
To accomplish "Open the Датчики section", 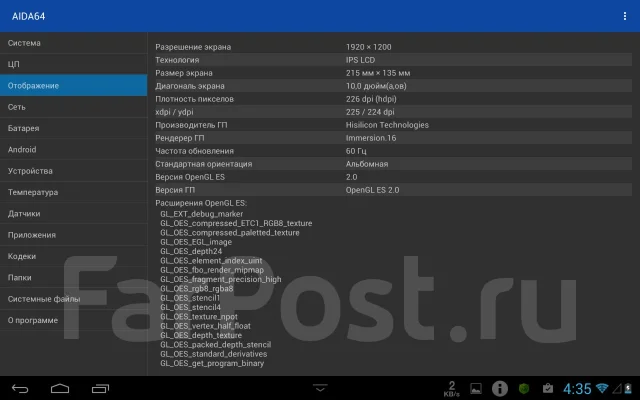I will coord(73,213).
